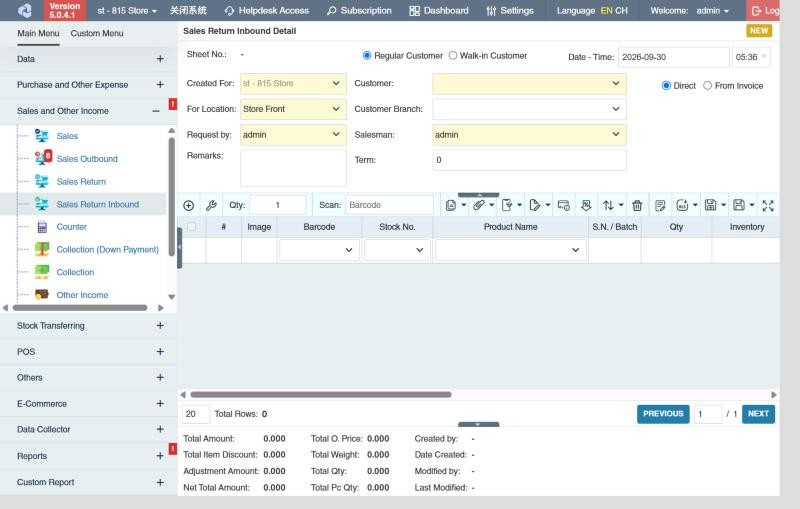
Task: Open the Product Name column dropdown in row
Action: 510,250
